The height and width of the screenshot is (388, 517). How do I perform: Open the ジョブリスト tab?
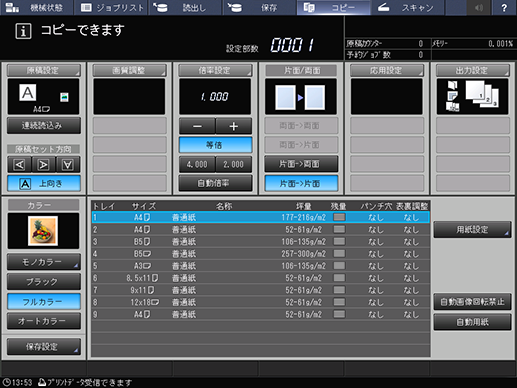point(112,7)
